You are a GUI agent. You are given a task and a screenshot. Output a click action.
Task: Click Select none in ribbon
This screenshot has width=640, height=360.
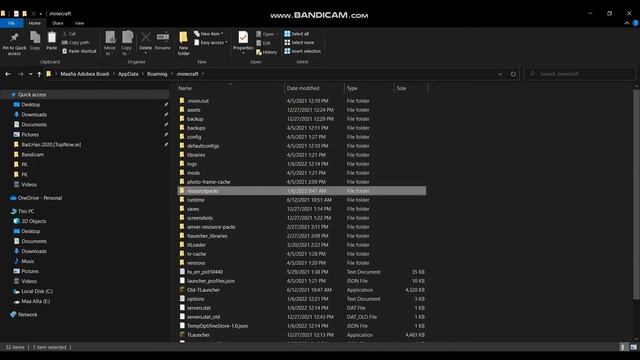point(299,42)
